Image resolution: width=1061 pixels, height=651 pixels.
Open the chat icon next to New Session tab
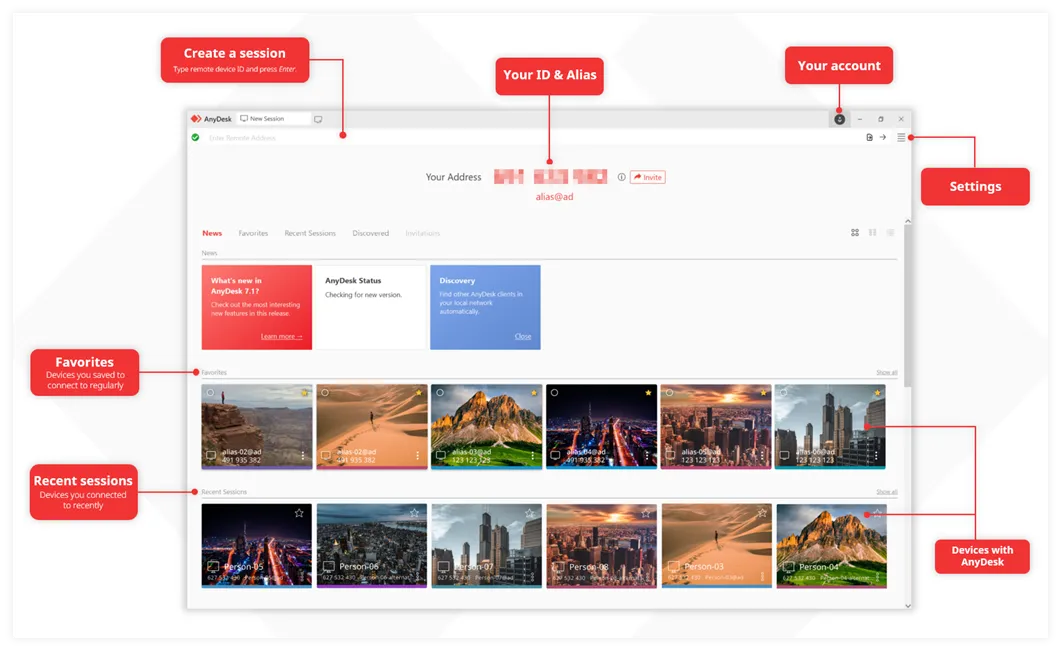317,117
